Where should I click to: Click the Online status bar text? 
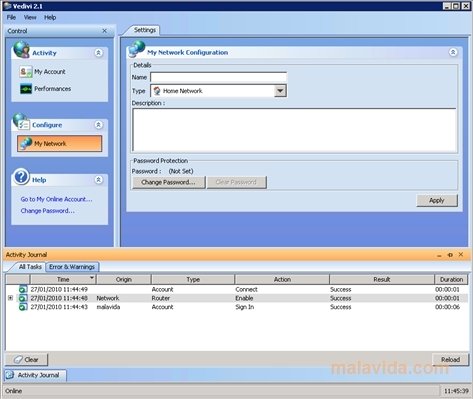pos(14,391)
